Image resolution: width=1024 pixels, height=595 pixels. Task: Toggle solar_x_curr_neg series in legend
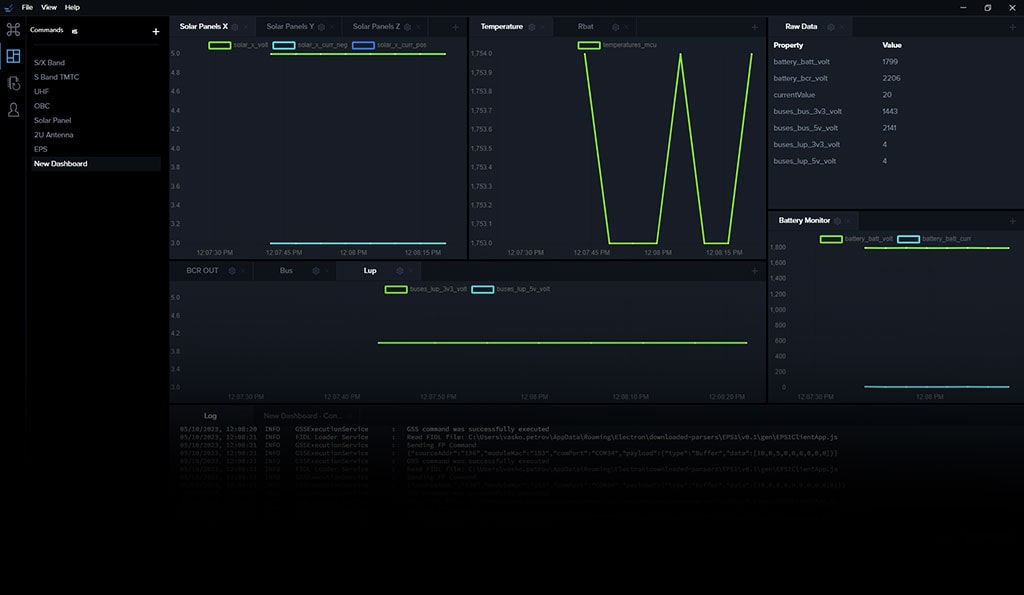[310, 45]
